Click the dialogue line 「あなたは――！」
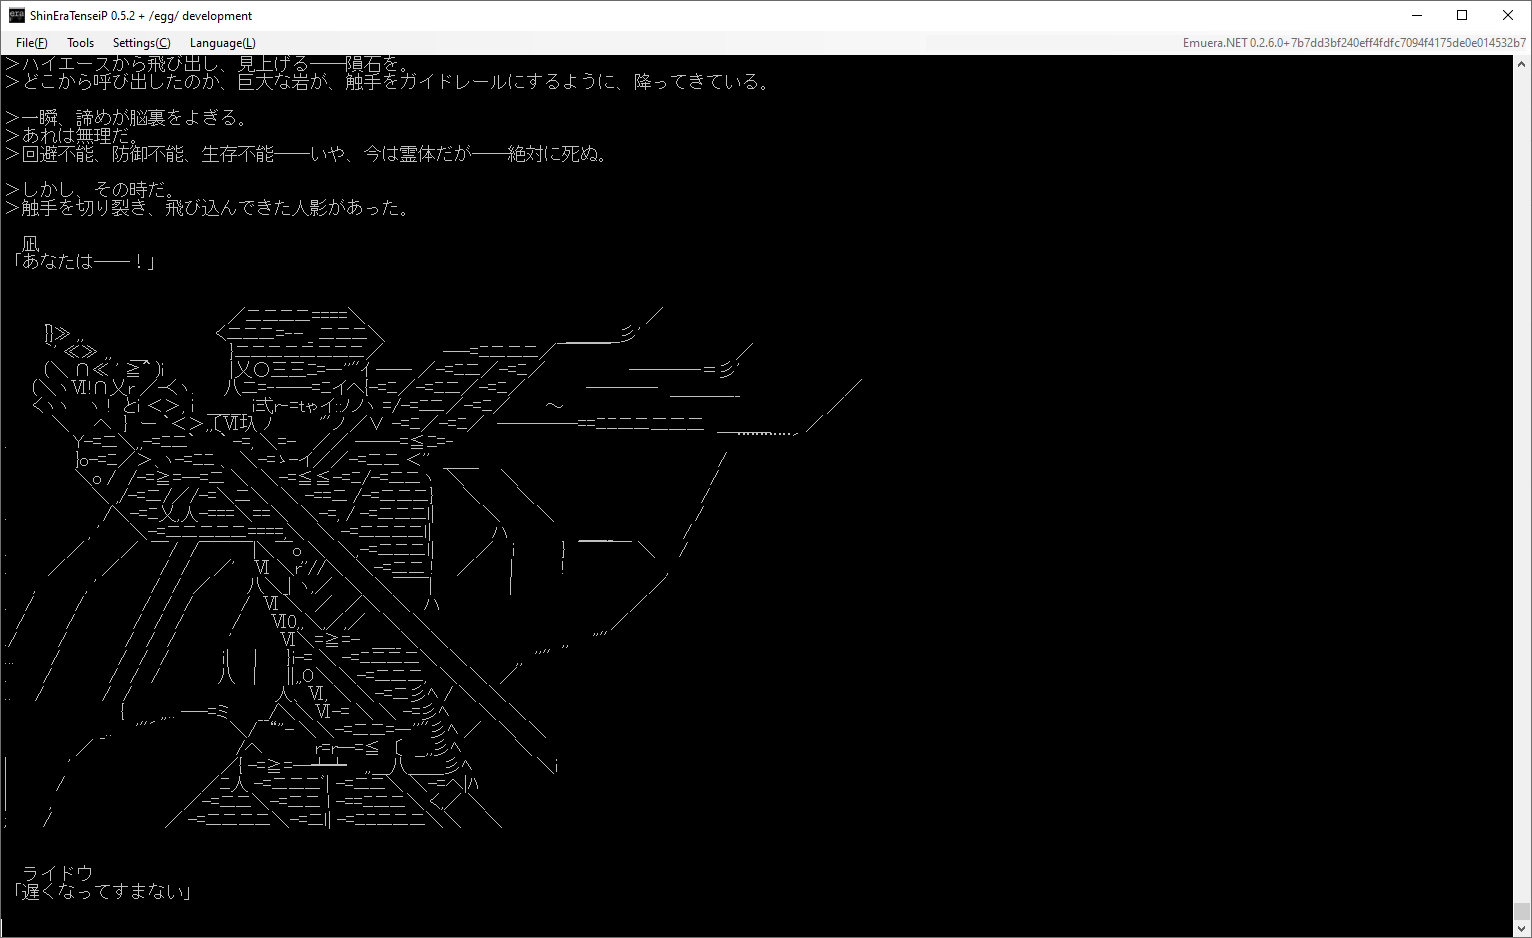Viewport: 1532px width, 938px height. [x=83, y=261]
